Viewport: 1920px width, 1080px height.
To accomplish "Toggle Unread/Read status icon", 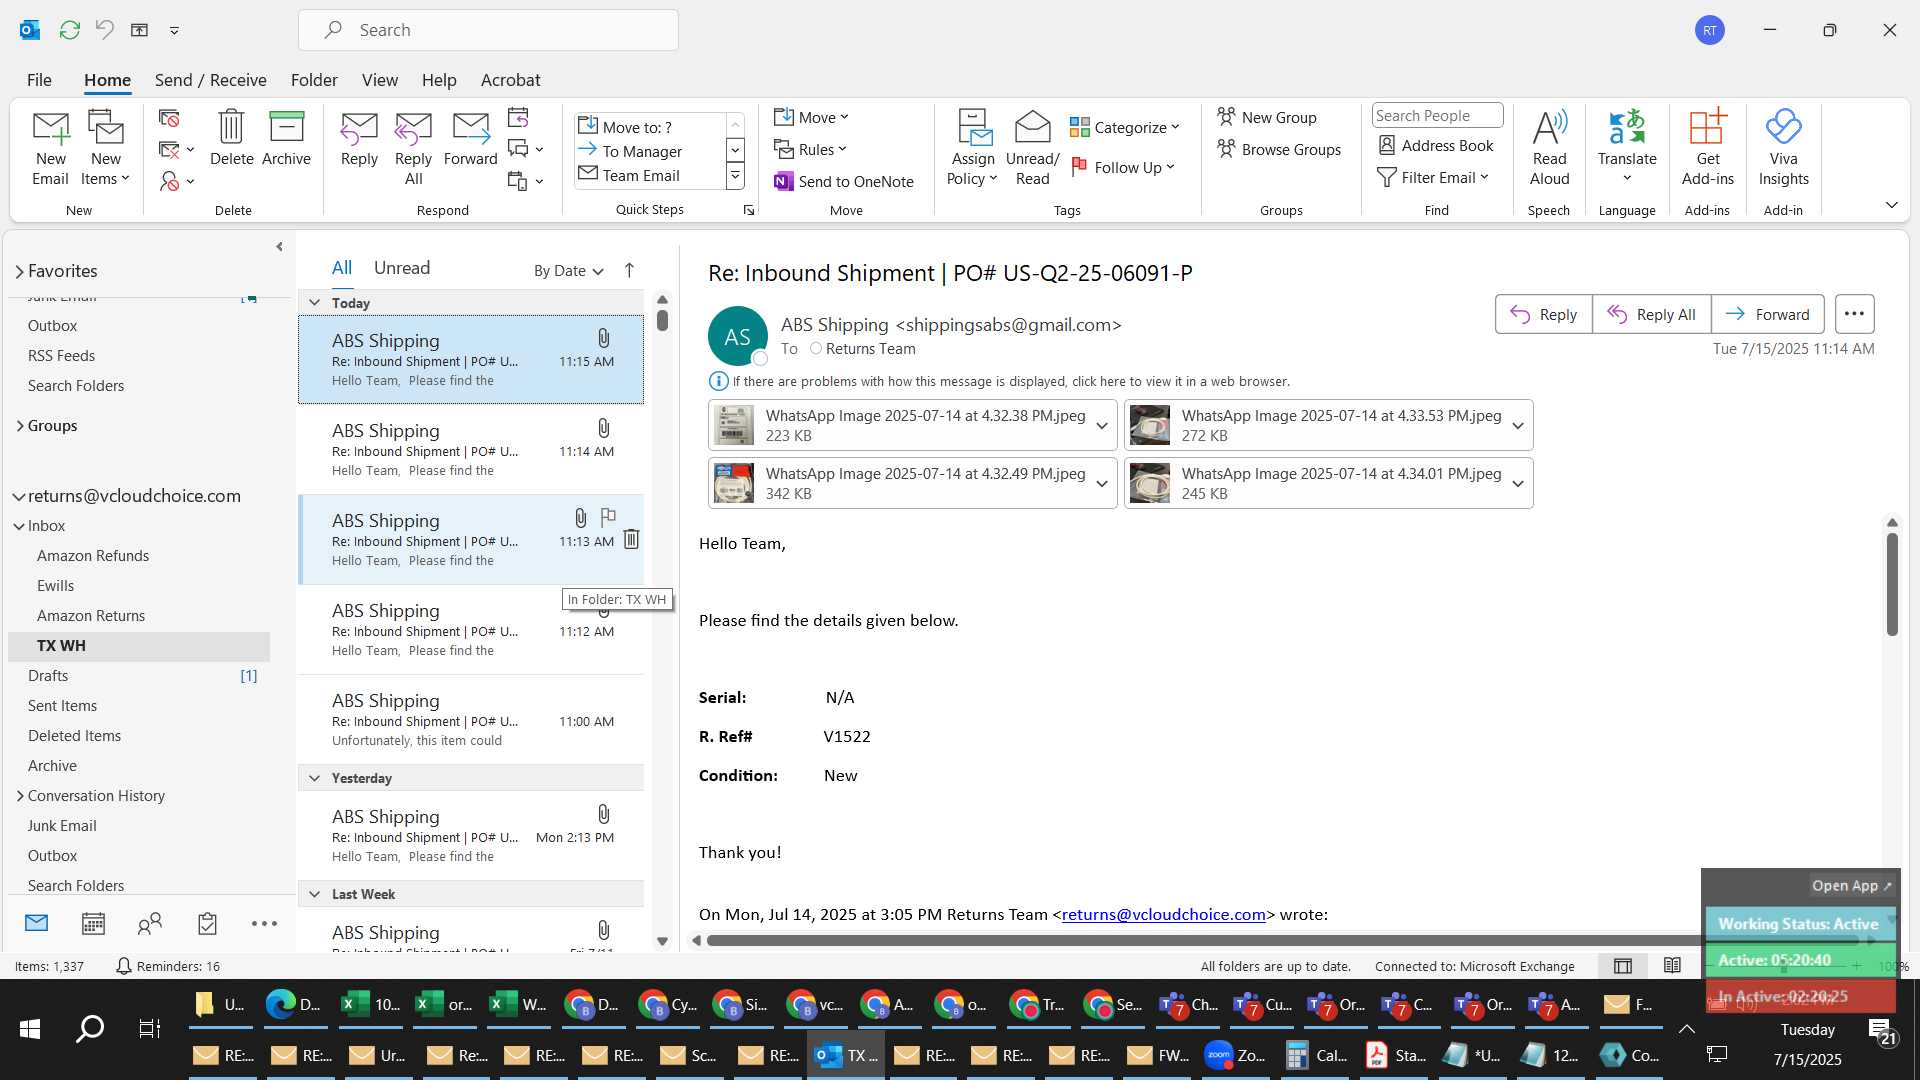I will coord(1032,148).
